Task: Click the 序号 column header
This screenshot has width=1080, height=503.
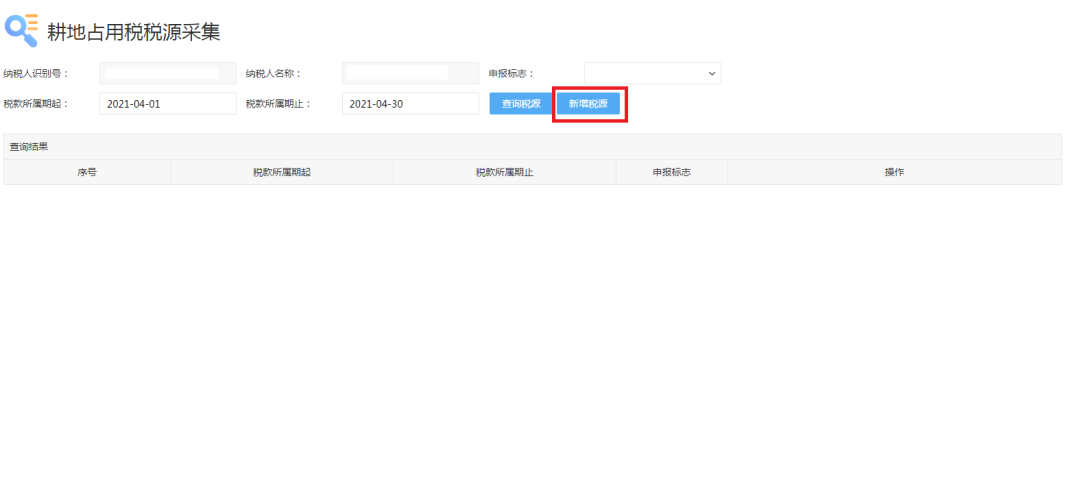Action: click(87, 172)
